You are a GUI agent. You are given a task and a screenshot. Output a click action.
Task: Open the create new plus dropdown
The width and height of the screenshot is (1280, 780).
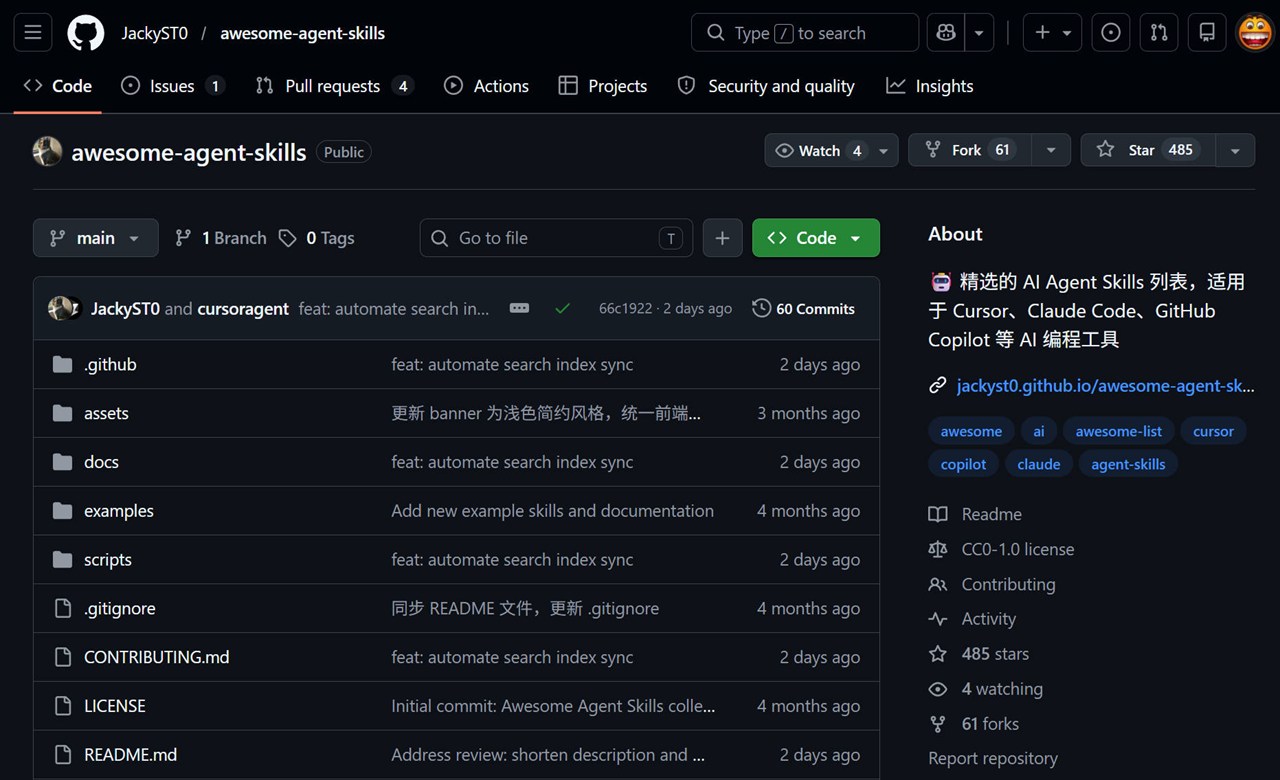[x=1053, y=33]
